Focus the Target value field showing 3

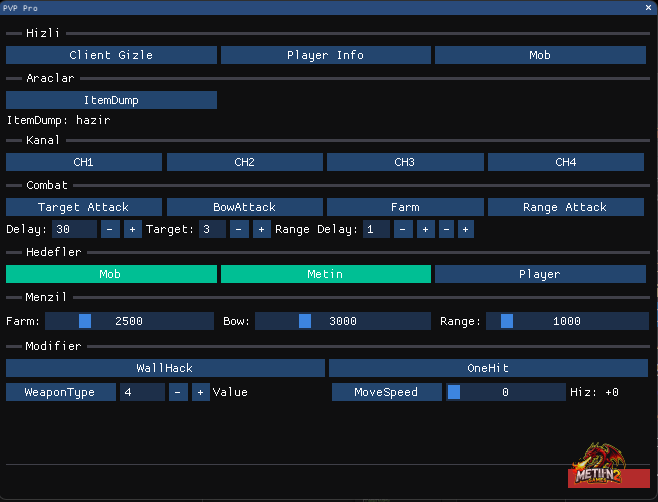tap(212, 229)
